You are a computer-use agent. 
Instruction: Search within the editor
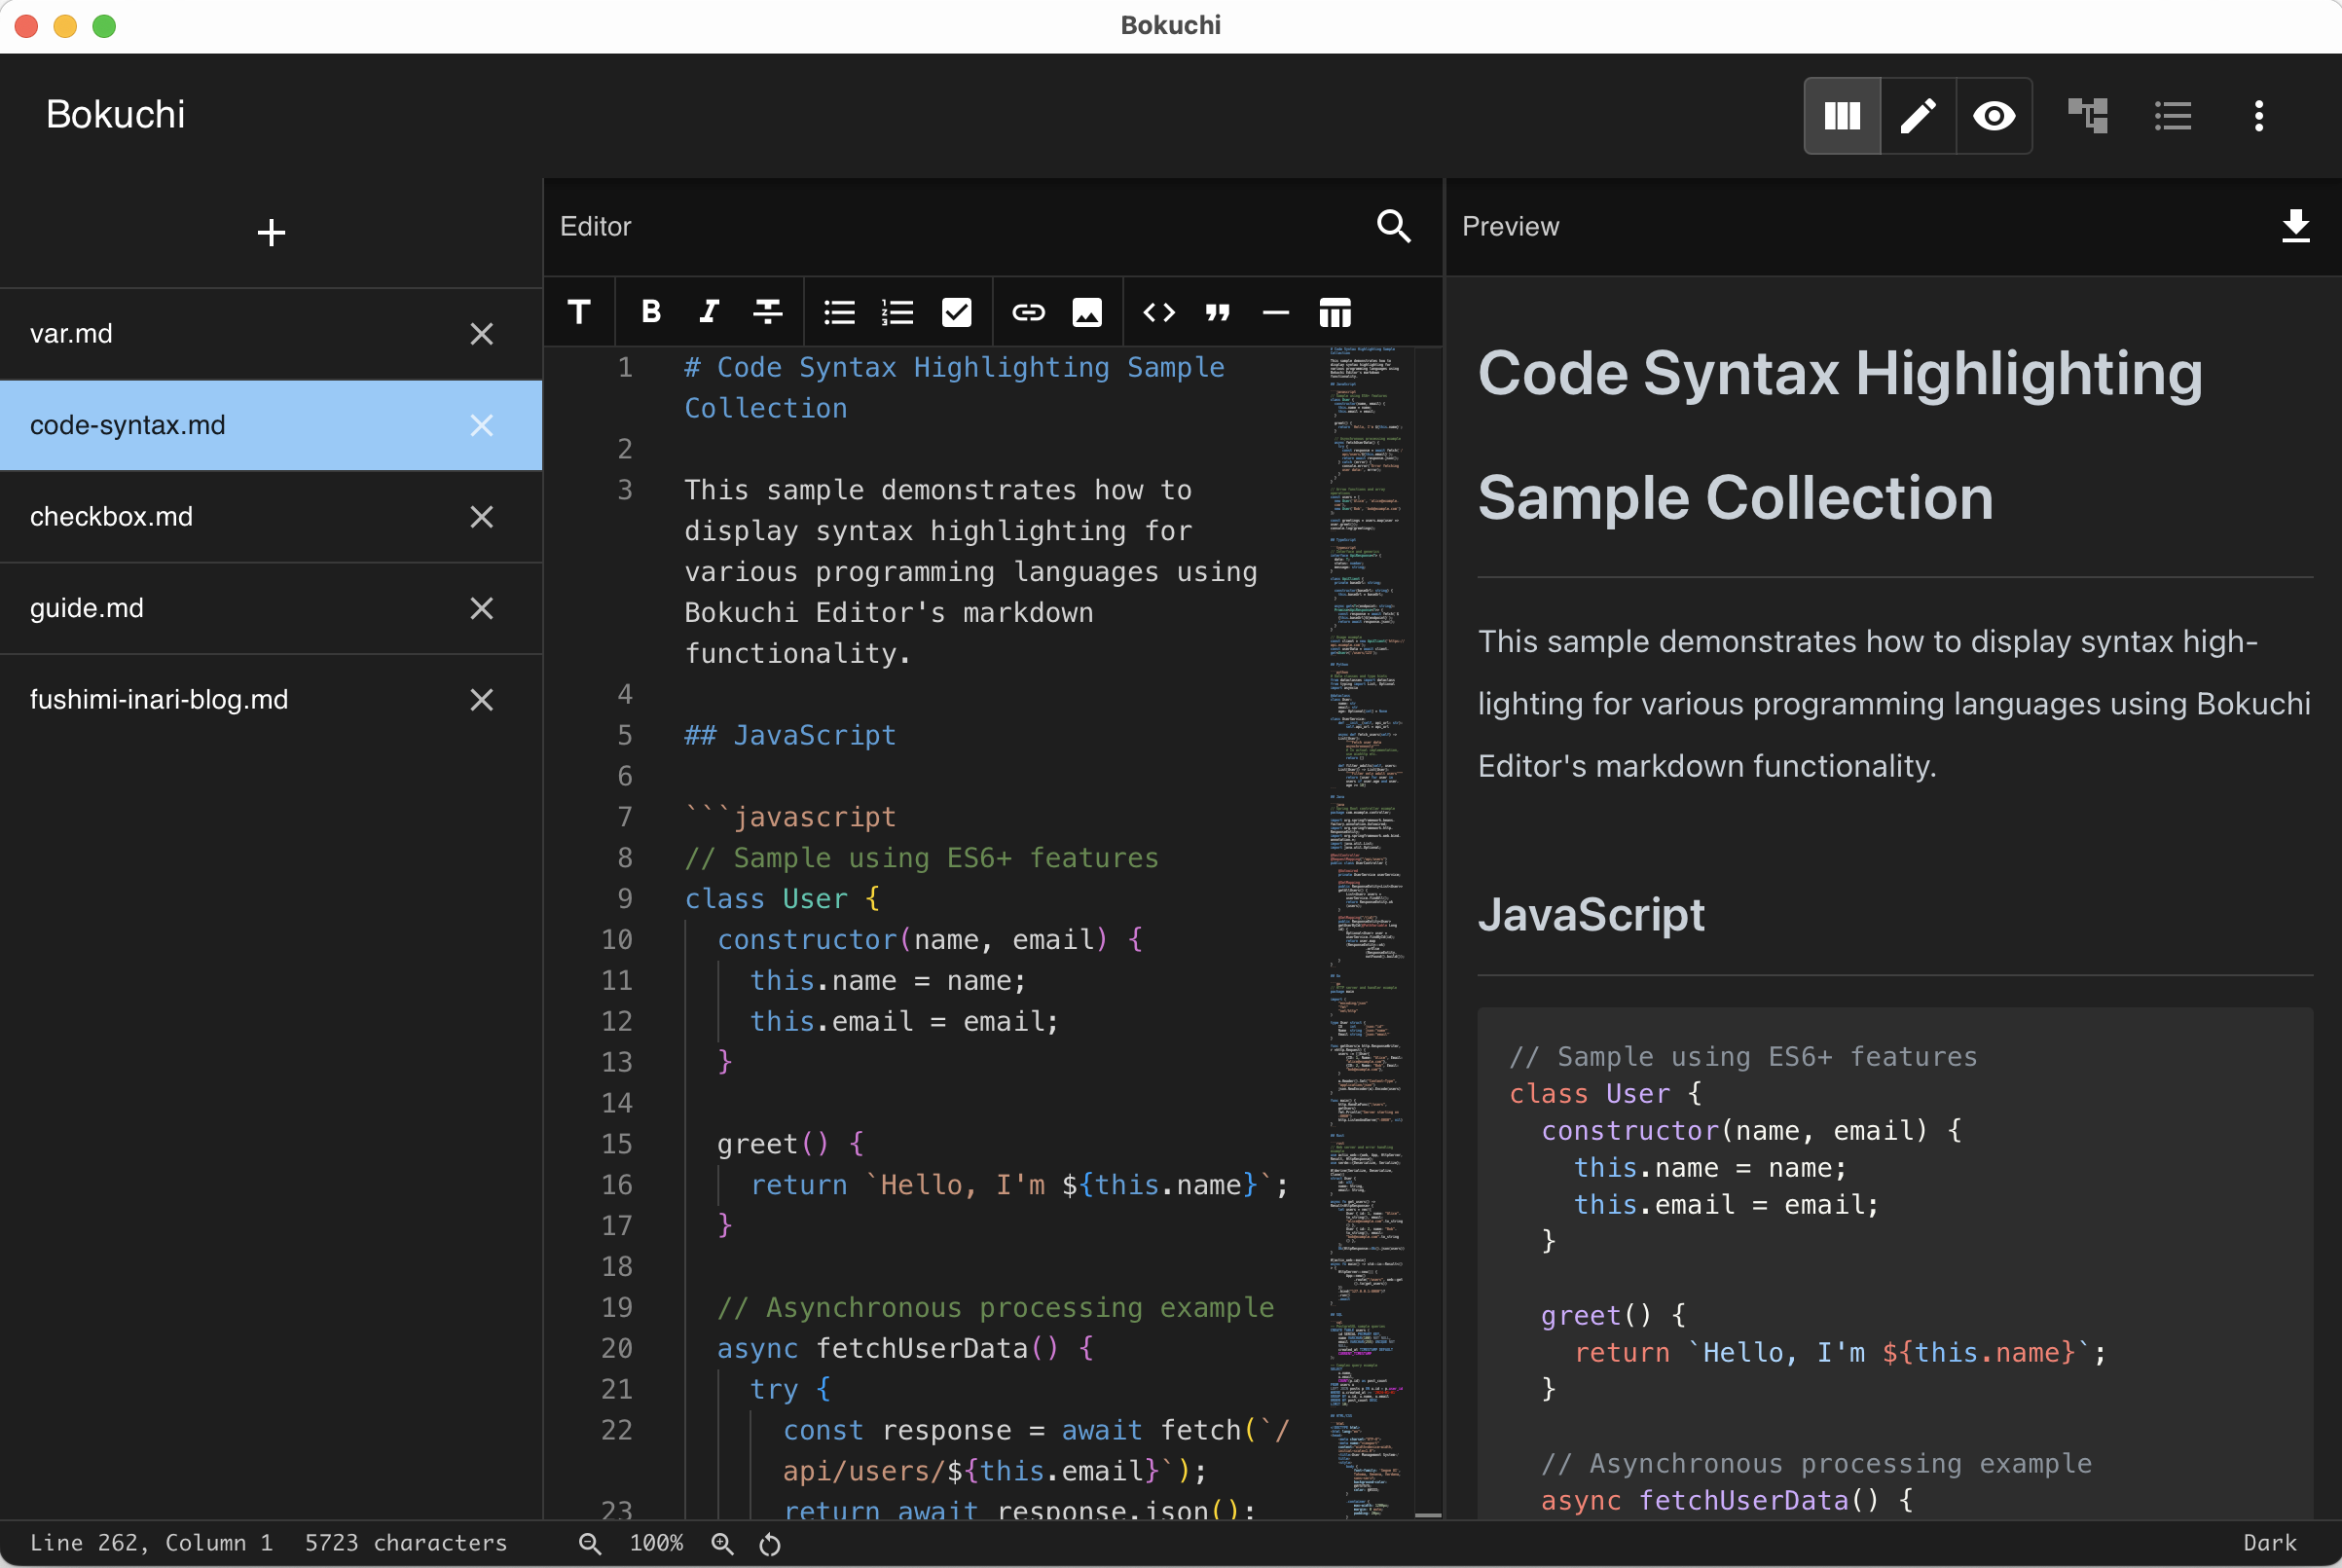click(1394, 227)
